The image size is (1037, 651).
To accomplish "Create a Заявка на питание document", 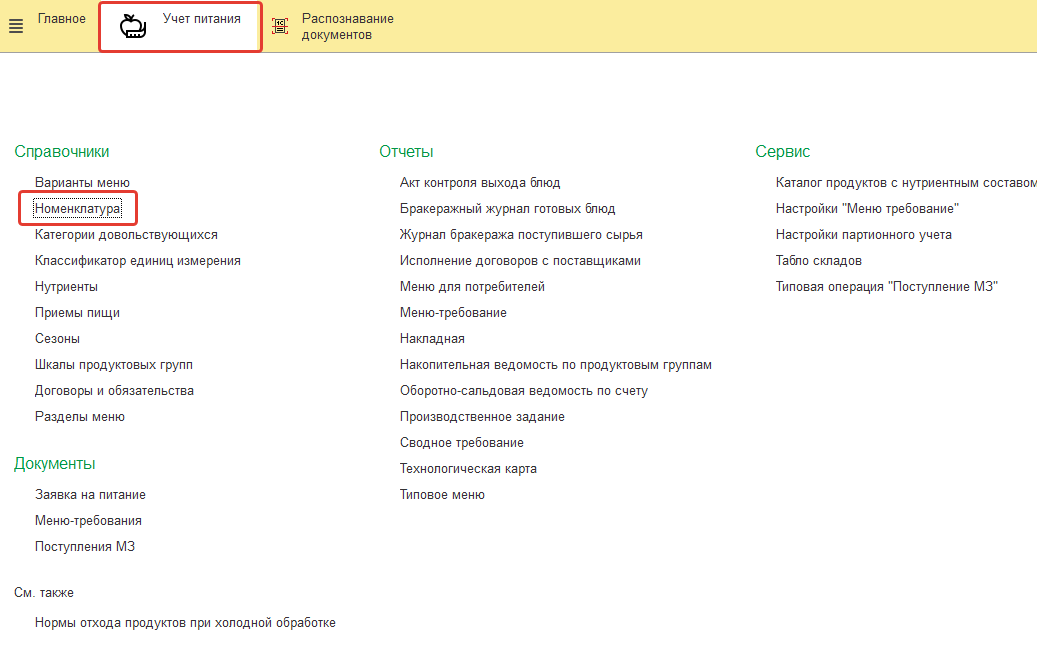I will coord(90,495).
